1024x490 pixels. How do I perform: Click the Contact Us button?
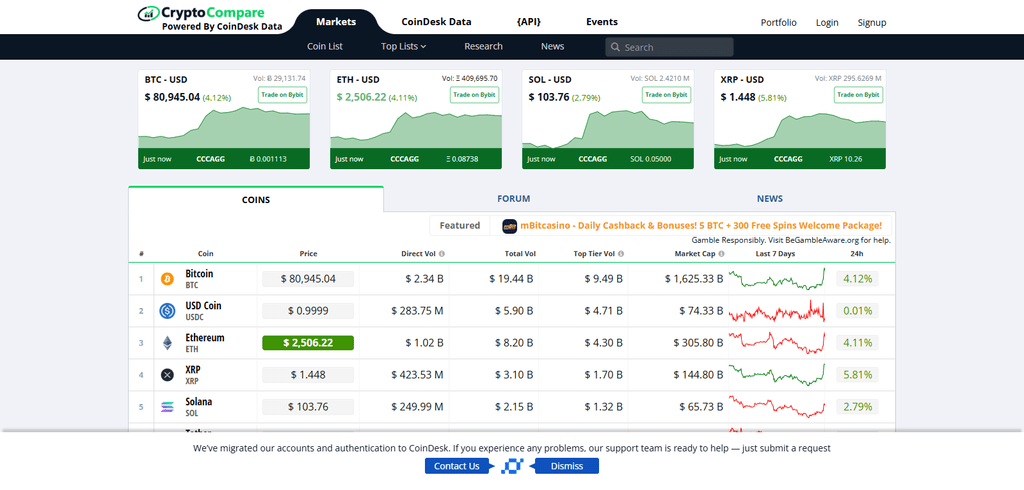point(456,466)
